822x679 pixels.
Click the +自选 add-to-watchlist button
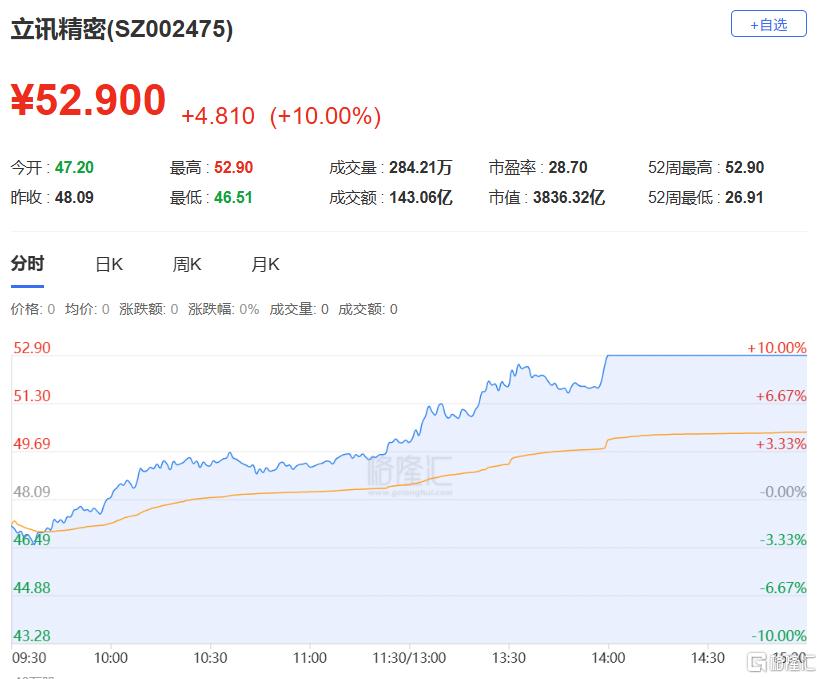click(769, 24)
